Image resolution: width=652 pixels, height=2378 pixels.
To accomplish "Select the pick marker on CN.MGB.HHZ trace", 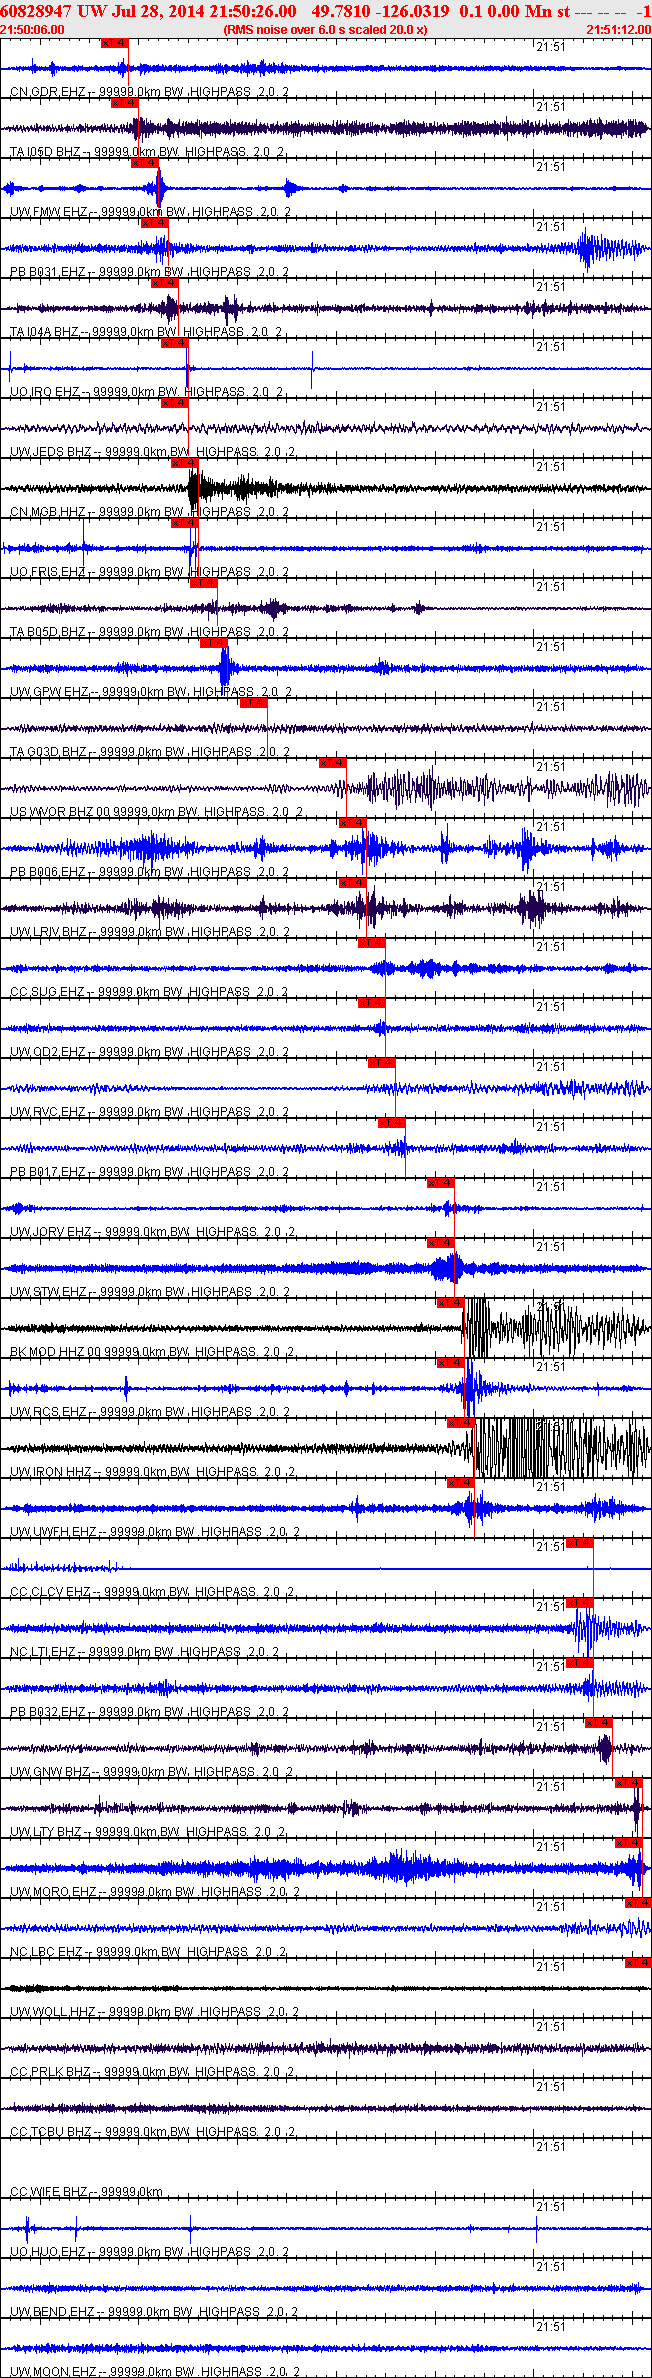I will [185, 463].
